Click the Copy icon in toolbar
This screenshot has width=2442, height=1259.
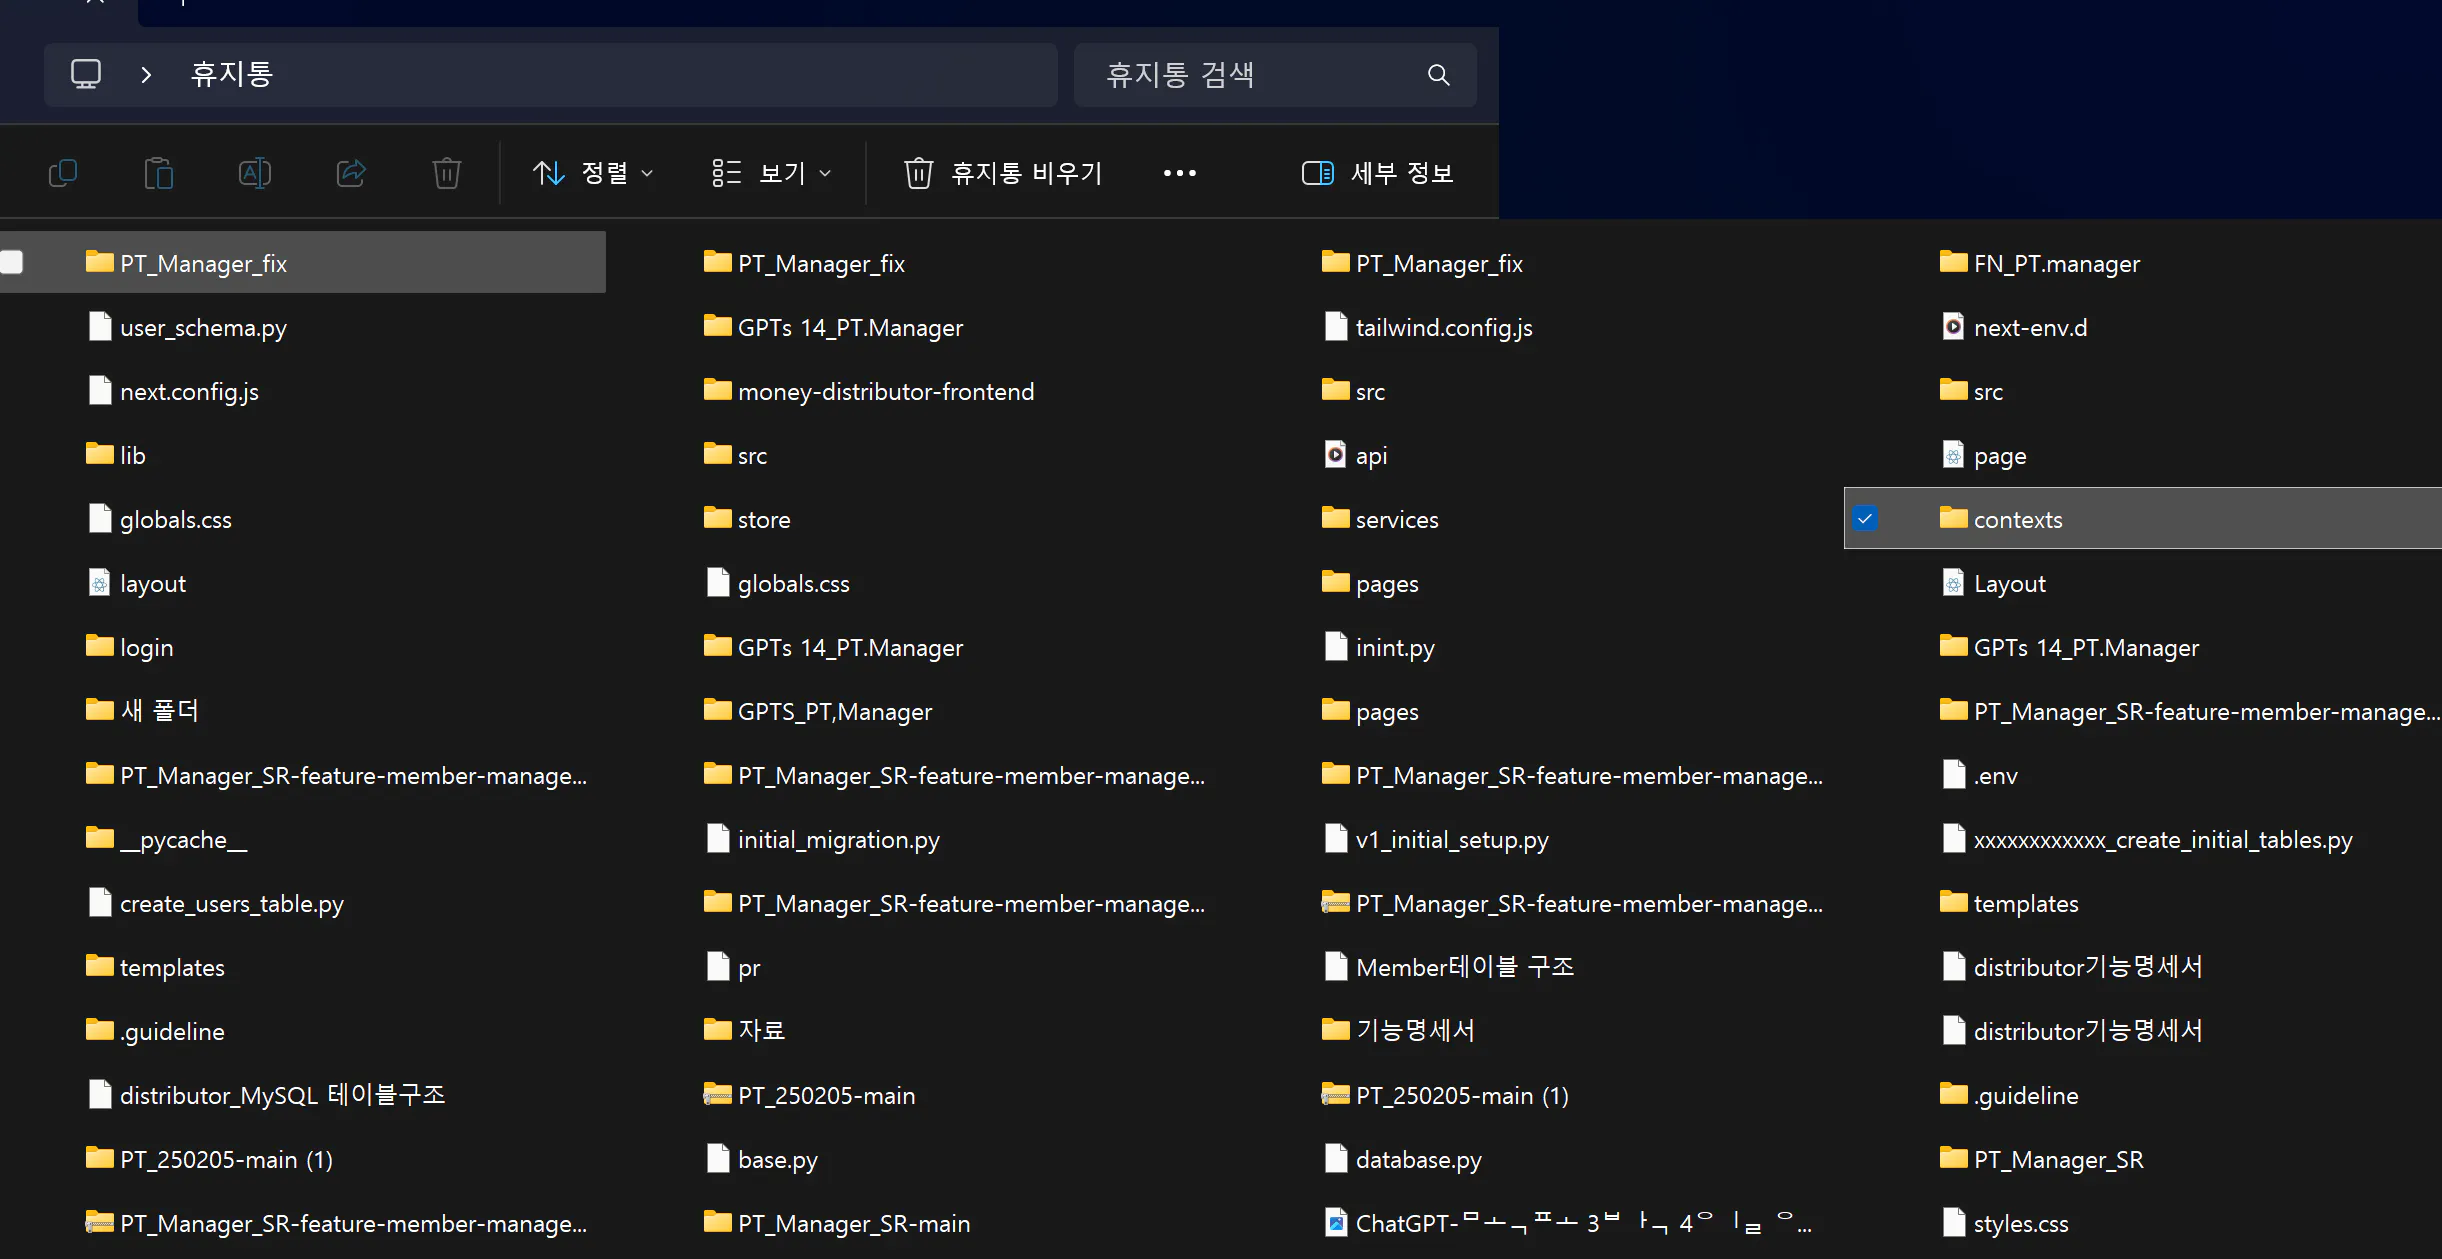click(63, 173)
